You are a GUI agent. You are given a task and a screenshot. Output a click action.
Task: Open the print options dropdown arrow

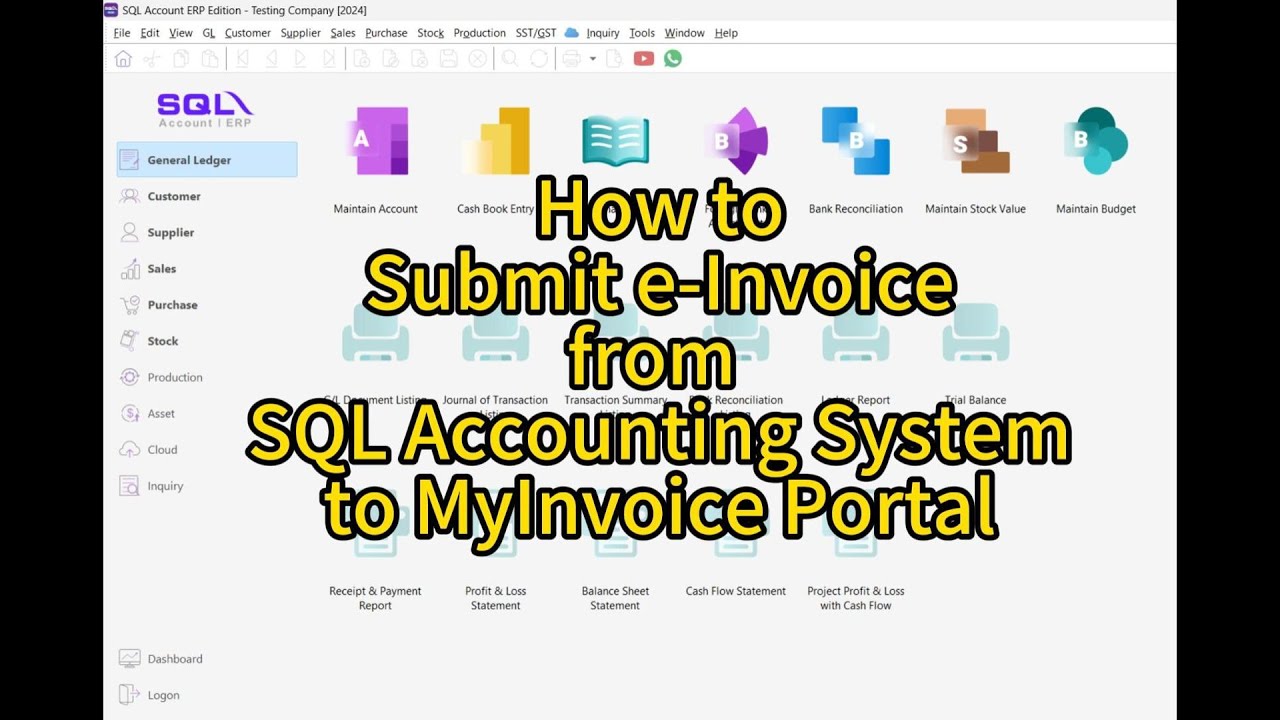pos(592,59)
